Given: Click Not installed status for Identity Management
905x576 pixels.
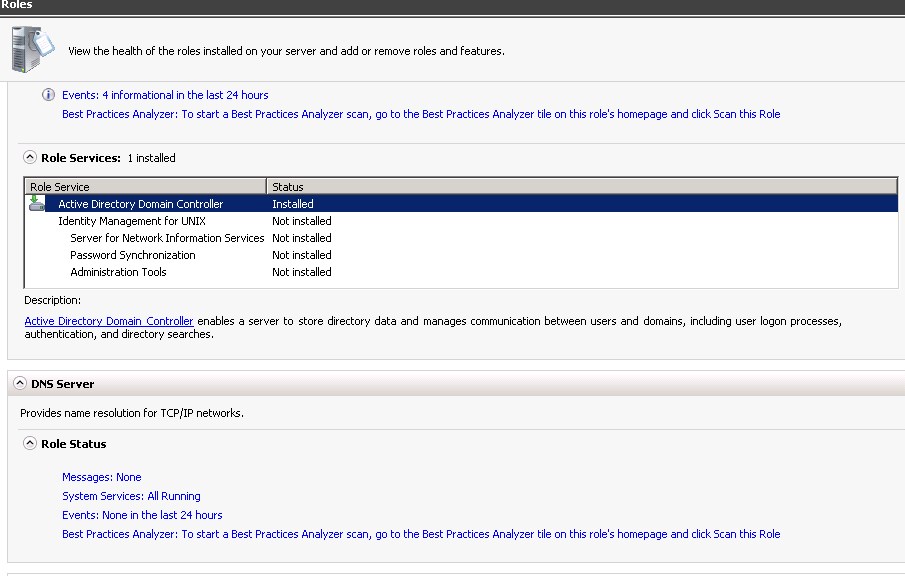Looking at the screenshot, I should pyautogui.click(x=301, y=221).
